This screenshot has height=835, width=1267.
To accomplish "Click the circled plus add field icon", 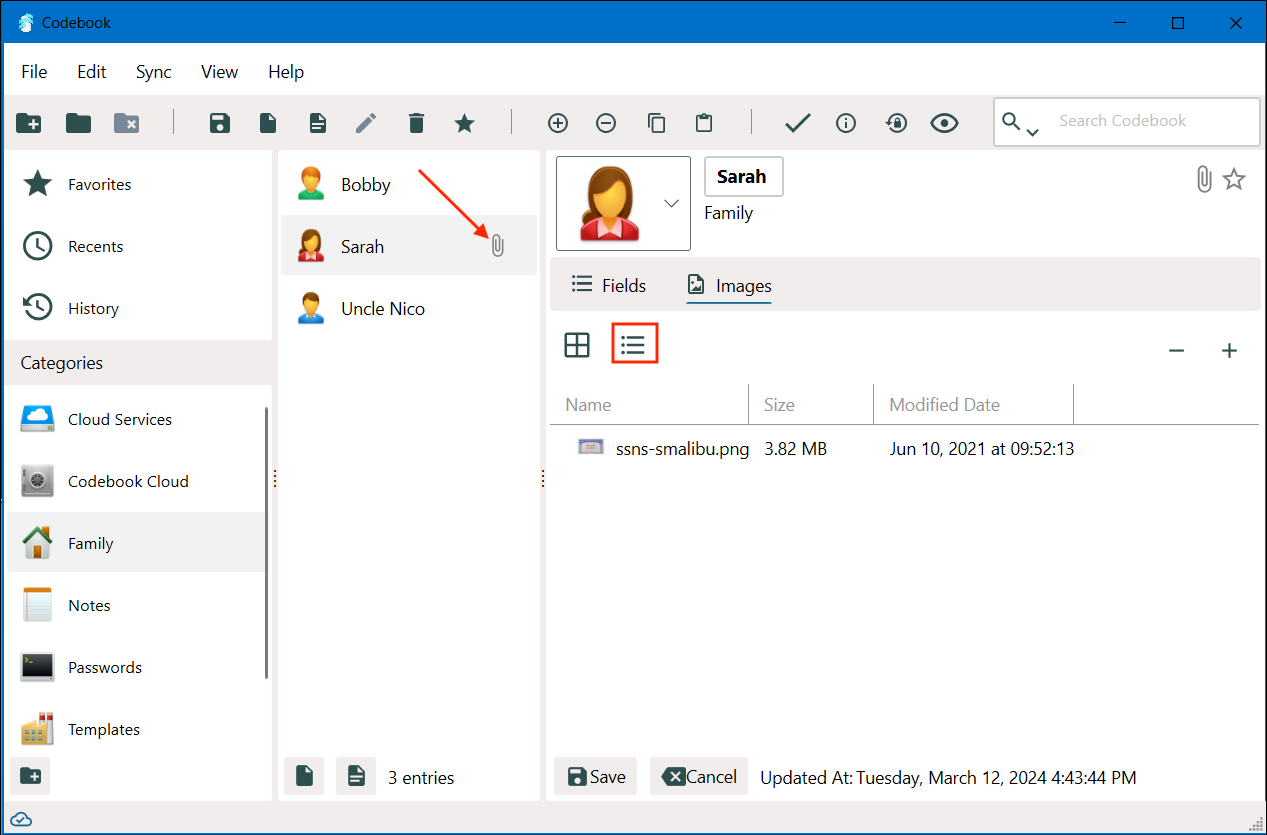I will pyautogui.click(x=558, y=123).
